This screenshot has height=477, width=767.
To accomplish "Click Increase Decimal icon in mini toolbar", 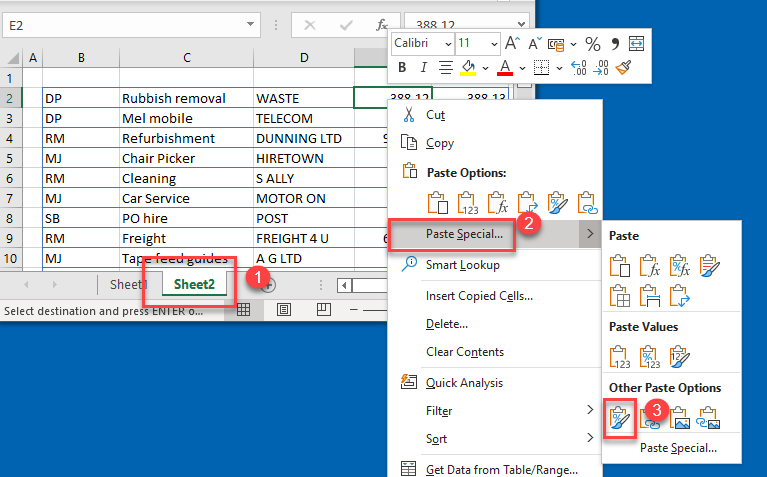I will [578, 68].
